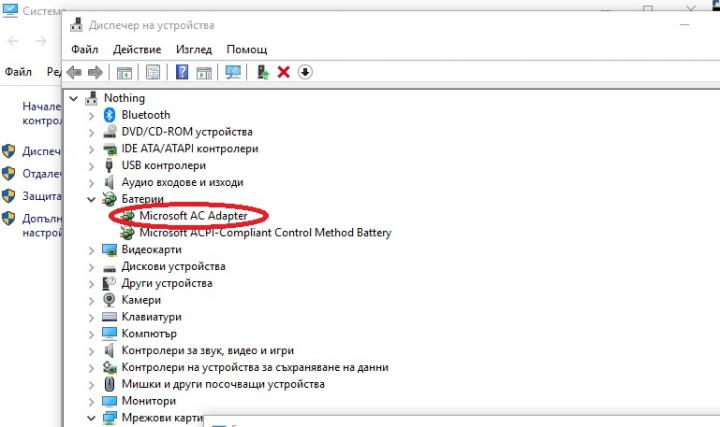Expand IDE ATA/ATAPI контролери category
Image resolution: width=720 pixels, height=427 pixels.
point(91,149)
